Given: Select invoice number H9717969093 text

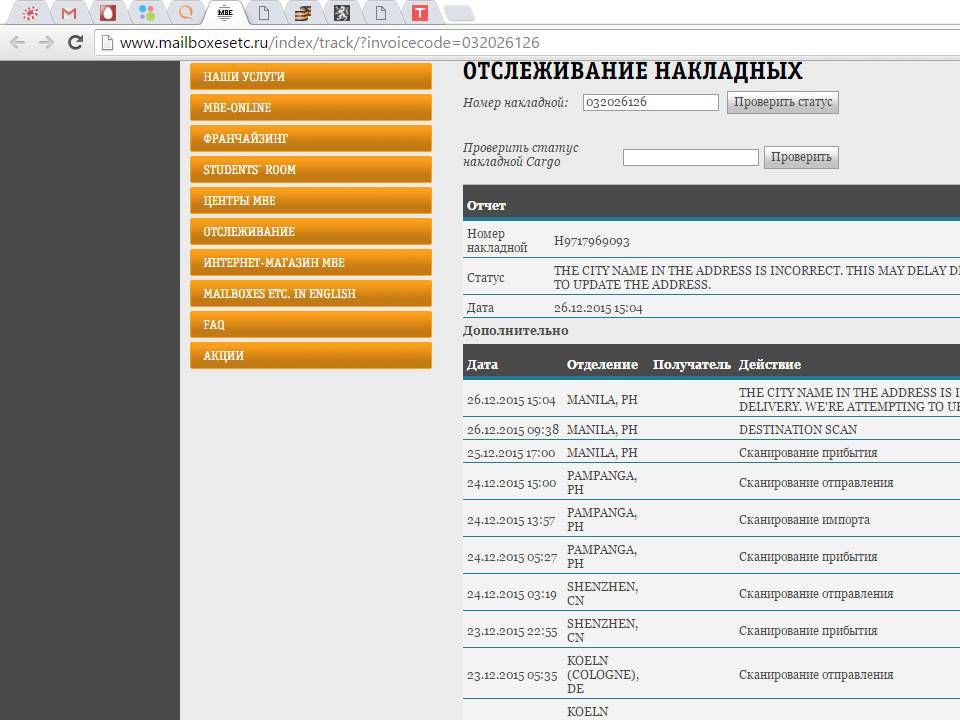Looking at the screenshot, I should pos(591,241).
